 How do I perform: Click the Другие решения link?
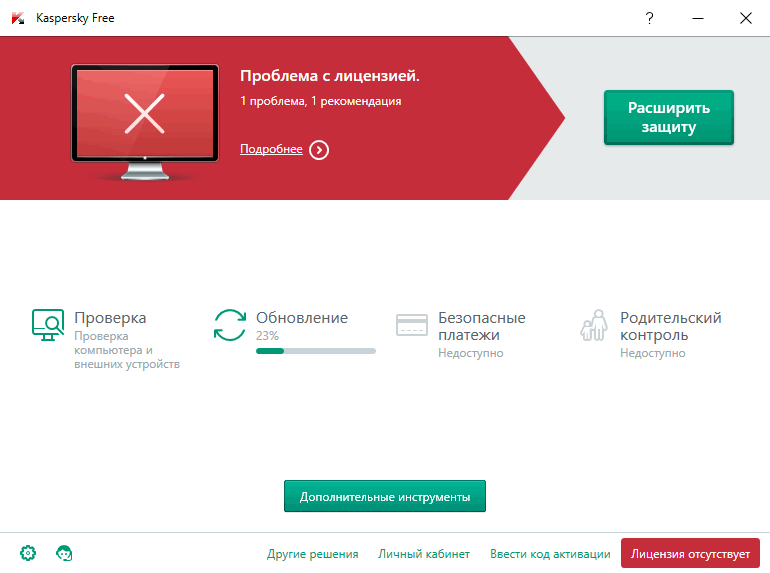click(x=312, y=554)
